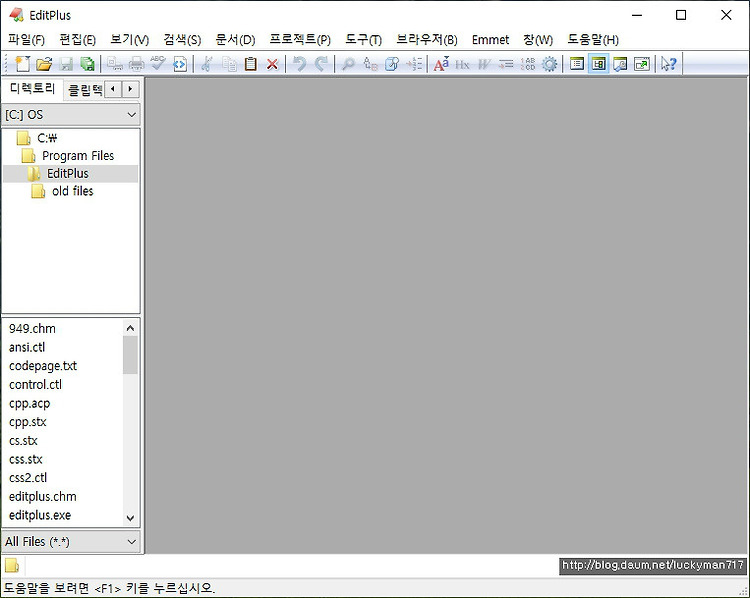Toggle the auto indent icon
750x598 pixels.
click(x=506, y=64)
